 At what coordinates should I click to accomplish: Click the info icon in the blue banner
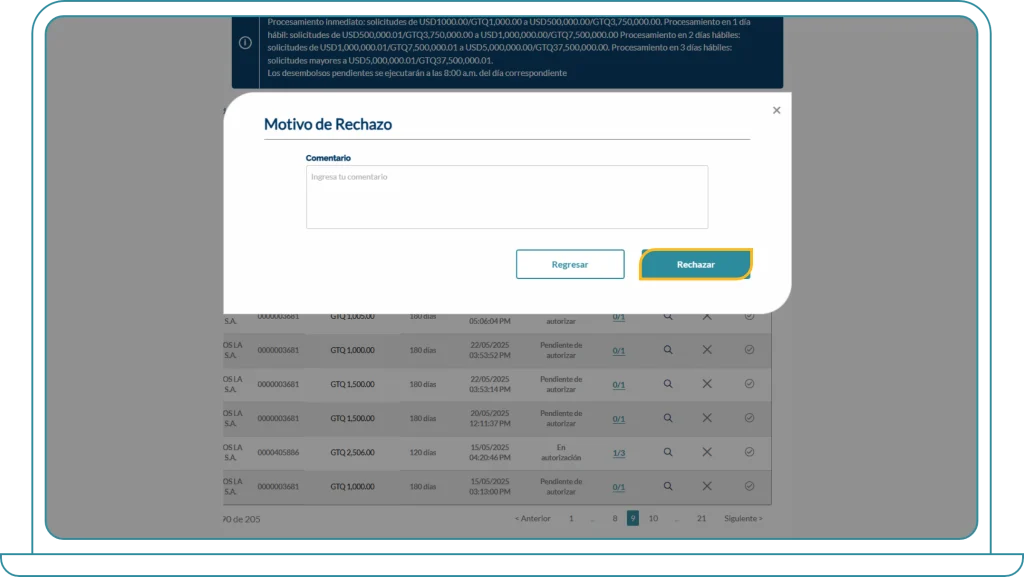245,43
